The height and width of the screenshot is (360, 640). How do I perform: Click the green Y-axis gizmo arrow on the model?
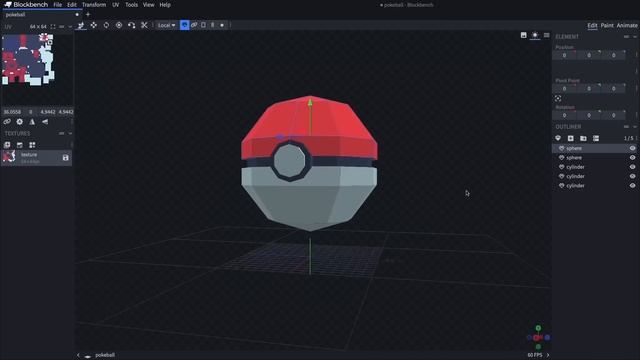310,102
